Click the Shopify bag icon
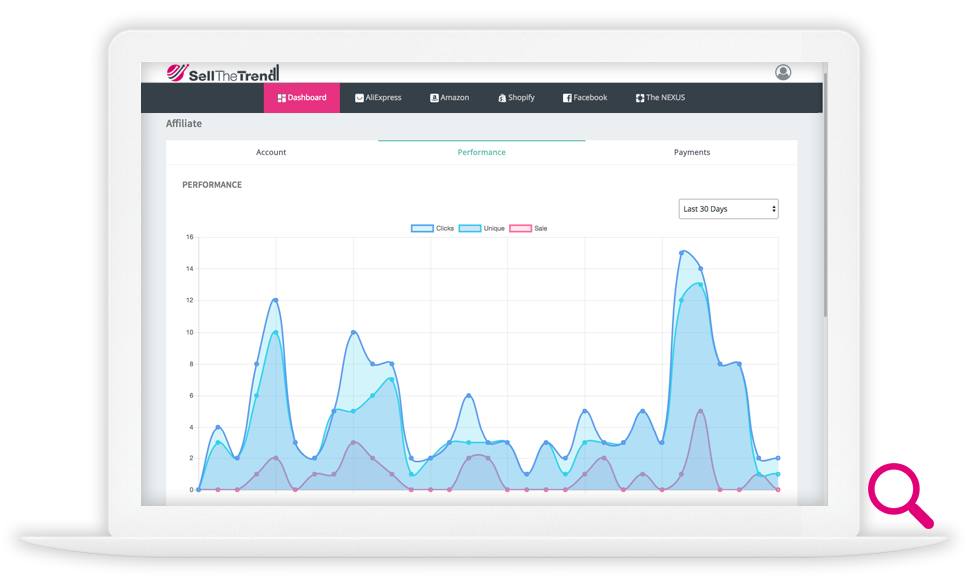Image resolution: width=979 pixels, height=582 pixels. click(502, 98)
